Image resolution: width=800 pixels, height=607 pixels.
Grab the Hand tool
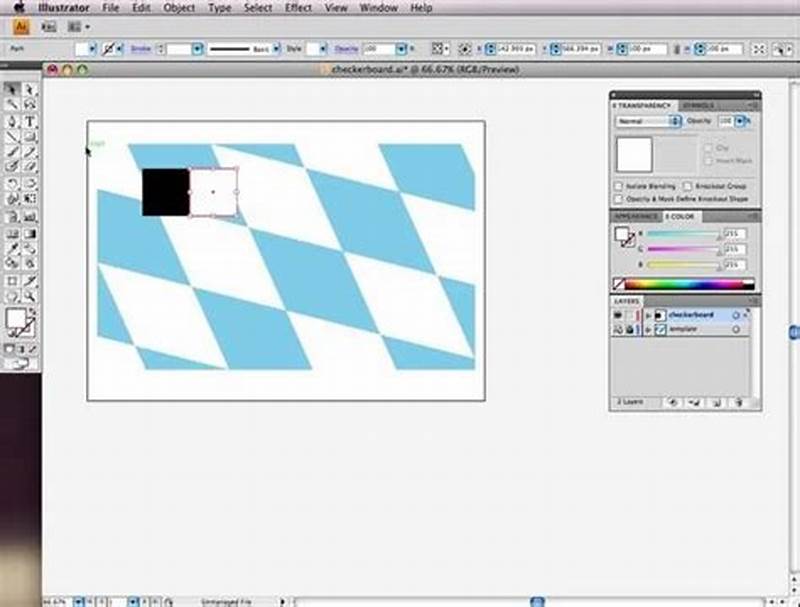tap(8, 294)
